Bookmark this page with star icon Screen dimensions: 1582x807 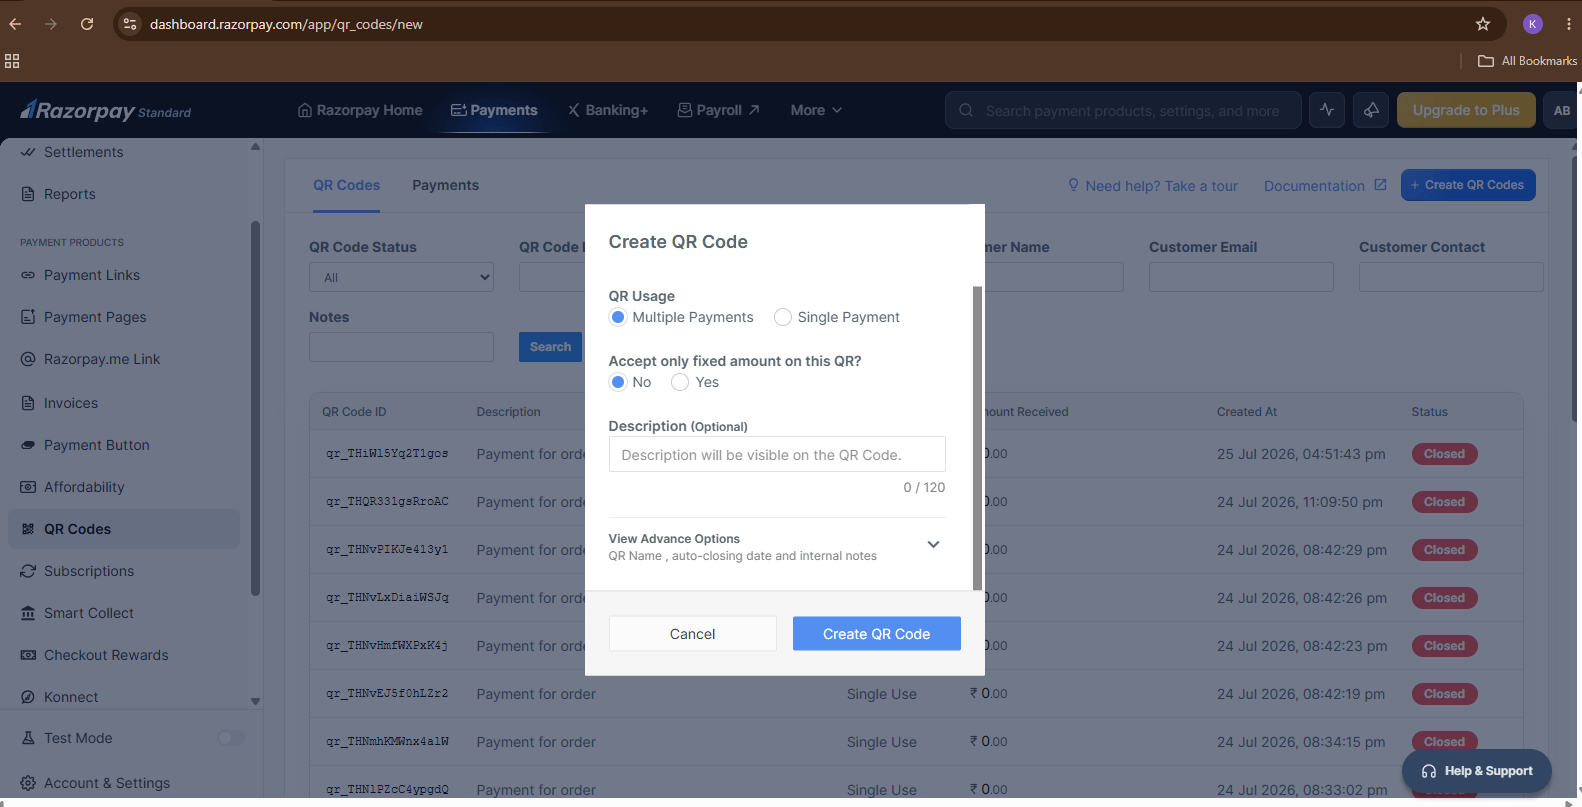coord(1483,24)
